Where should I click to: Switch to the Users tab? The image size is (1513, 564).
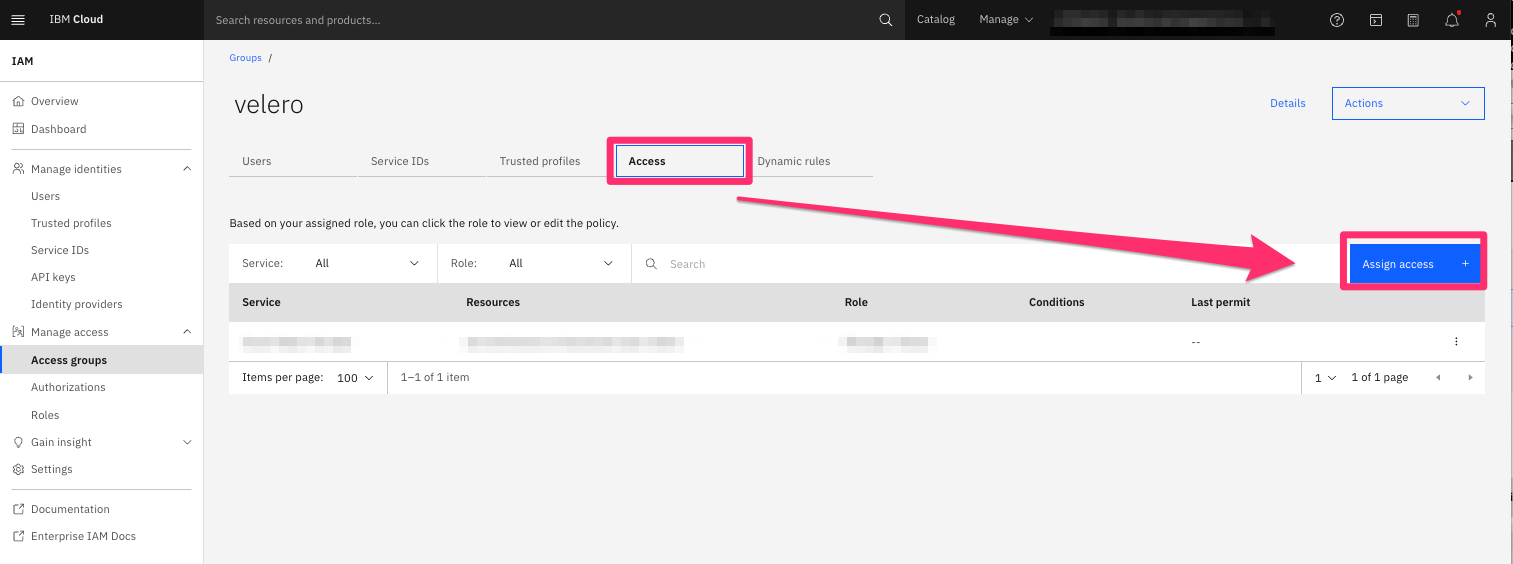292,161
